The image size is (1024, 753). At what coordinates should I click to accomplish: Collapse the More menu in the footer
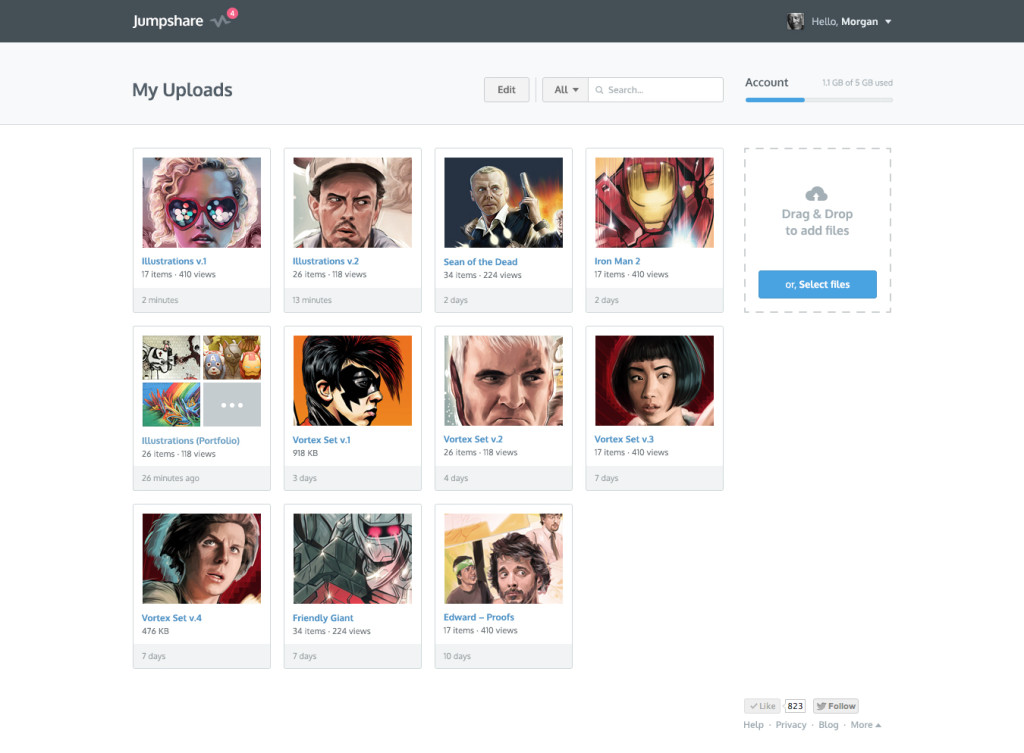(x=863, y=724)
